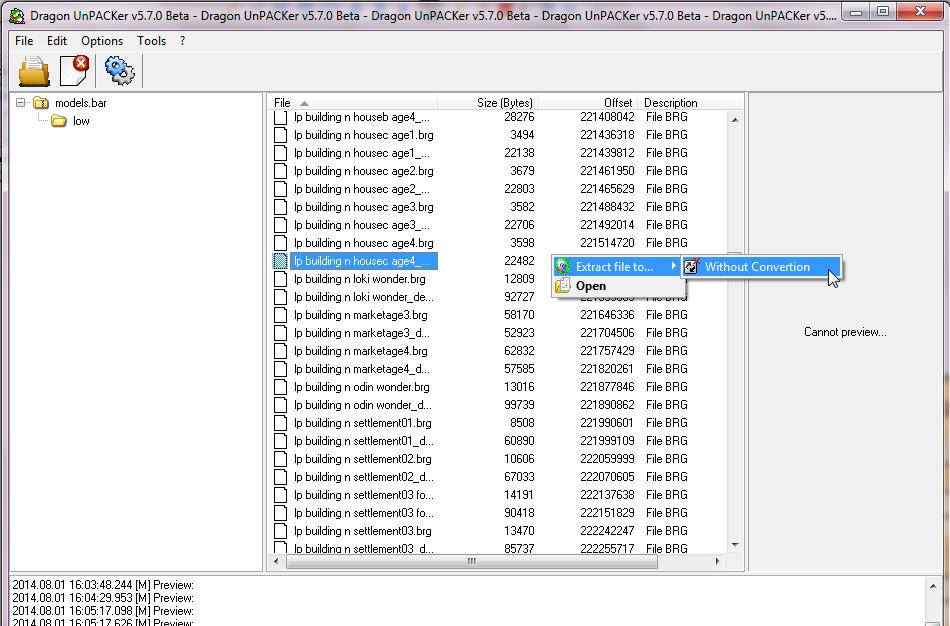
Task: Sort list by Size (Bytes) column header
Action: pyautogui.click(x=487, y=102)
